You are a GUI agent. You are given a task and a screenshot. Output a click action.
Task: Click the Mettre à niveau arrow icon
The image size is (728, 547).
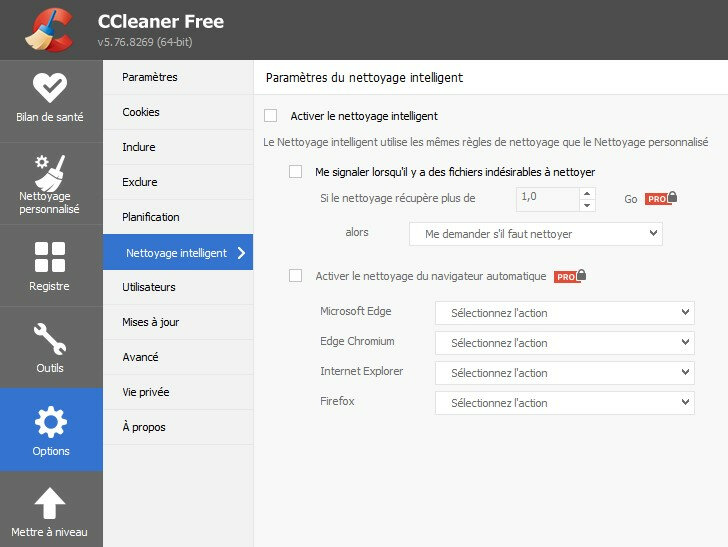50,503
